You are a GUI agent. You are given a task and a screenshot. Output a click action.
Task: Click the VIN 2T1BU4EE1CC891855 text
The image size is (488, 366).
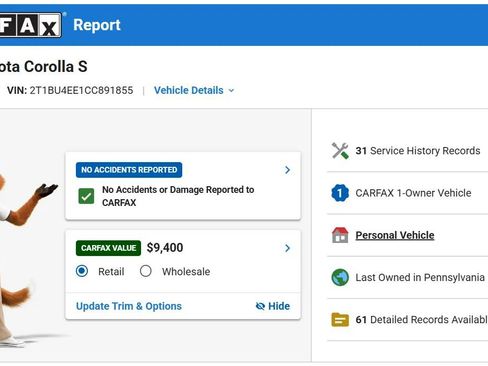click(70, 90)
